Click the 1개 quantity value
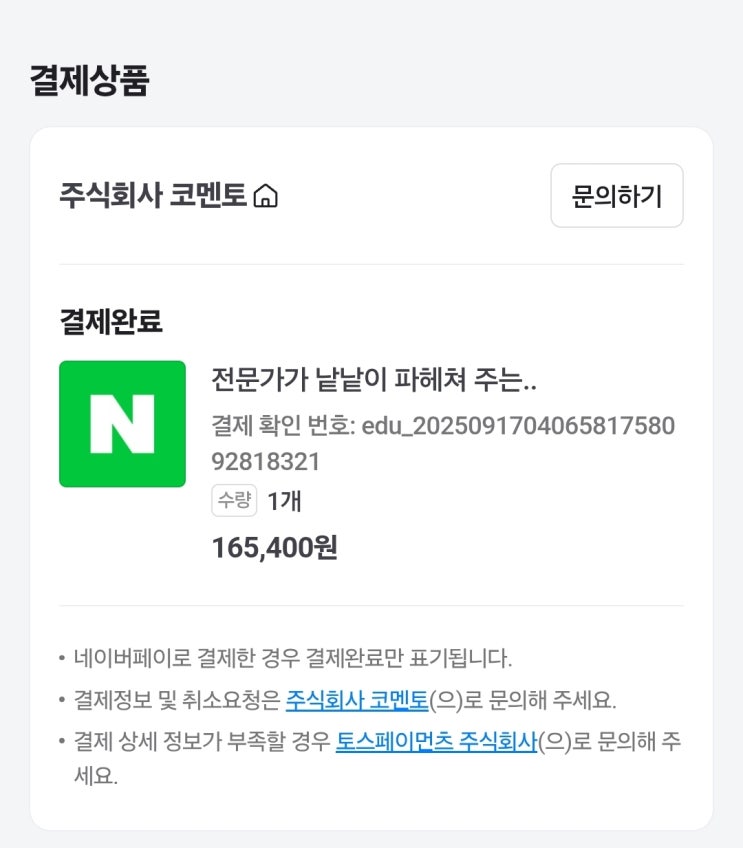This screenshot has height=848, width=743. coord(284,500)
